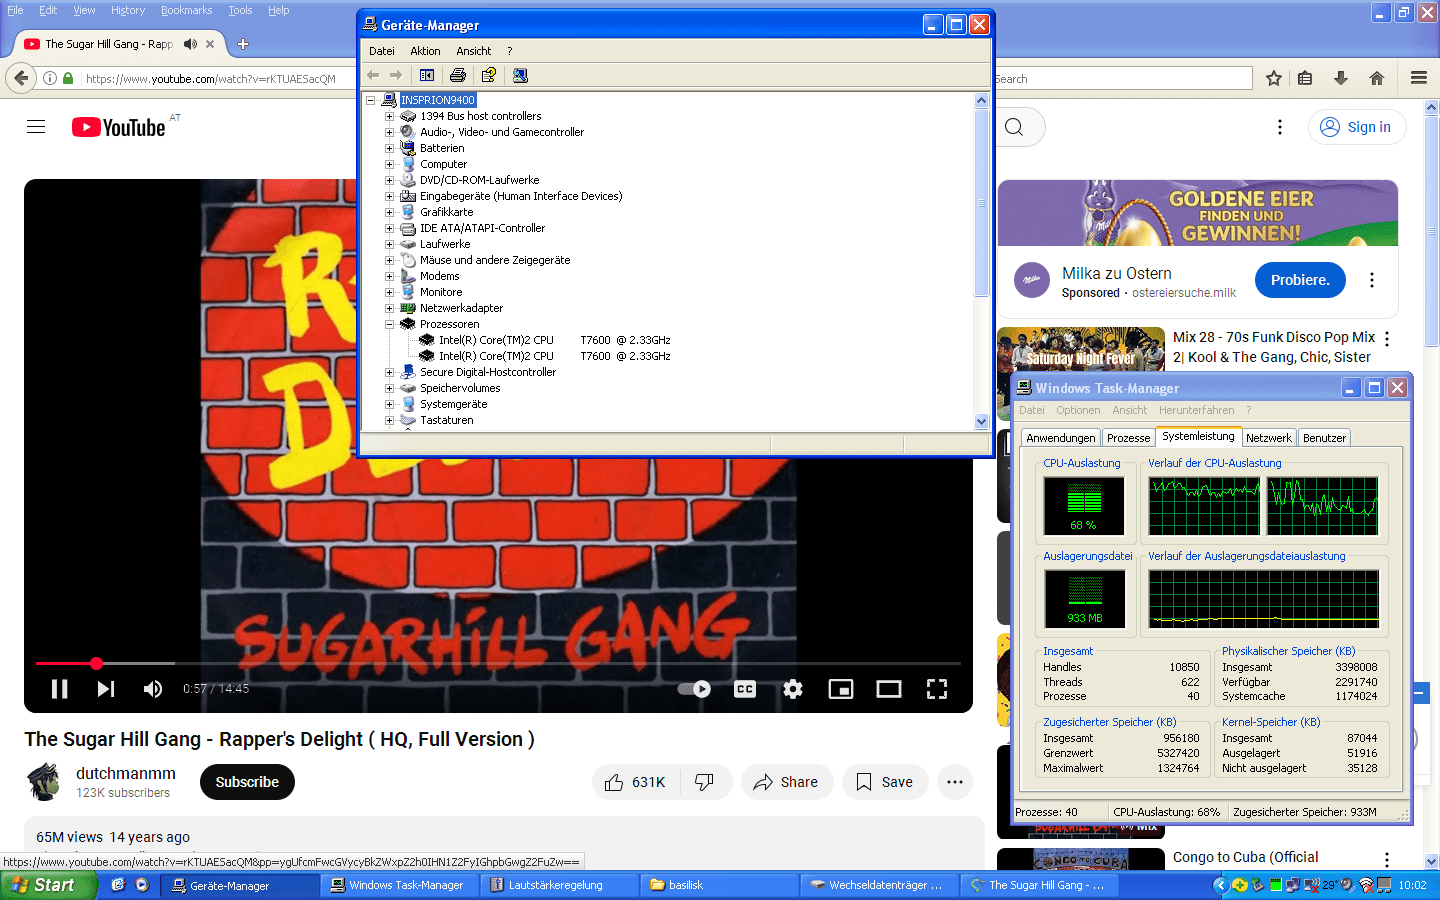1440x900 pixels.
Task: Switch to Netzwerk tab in Task-Manager
Action: point(1268,438)
